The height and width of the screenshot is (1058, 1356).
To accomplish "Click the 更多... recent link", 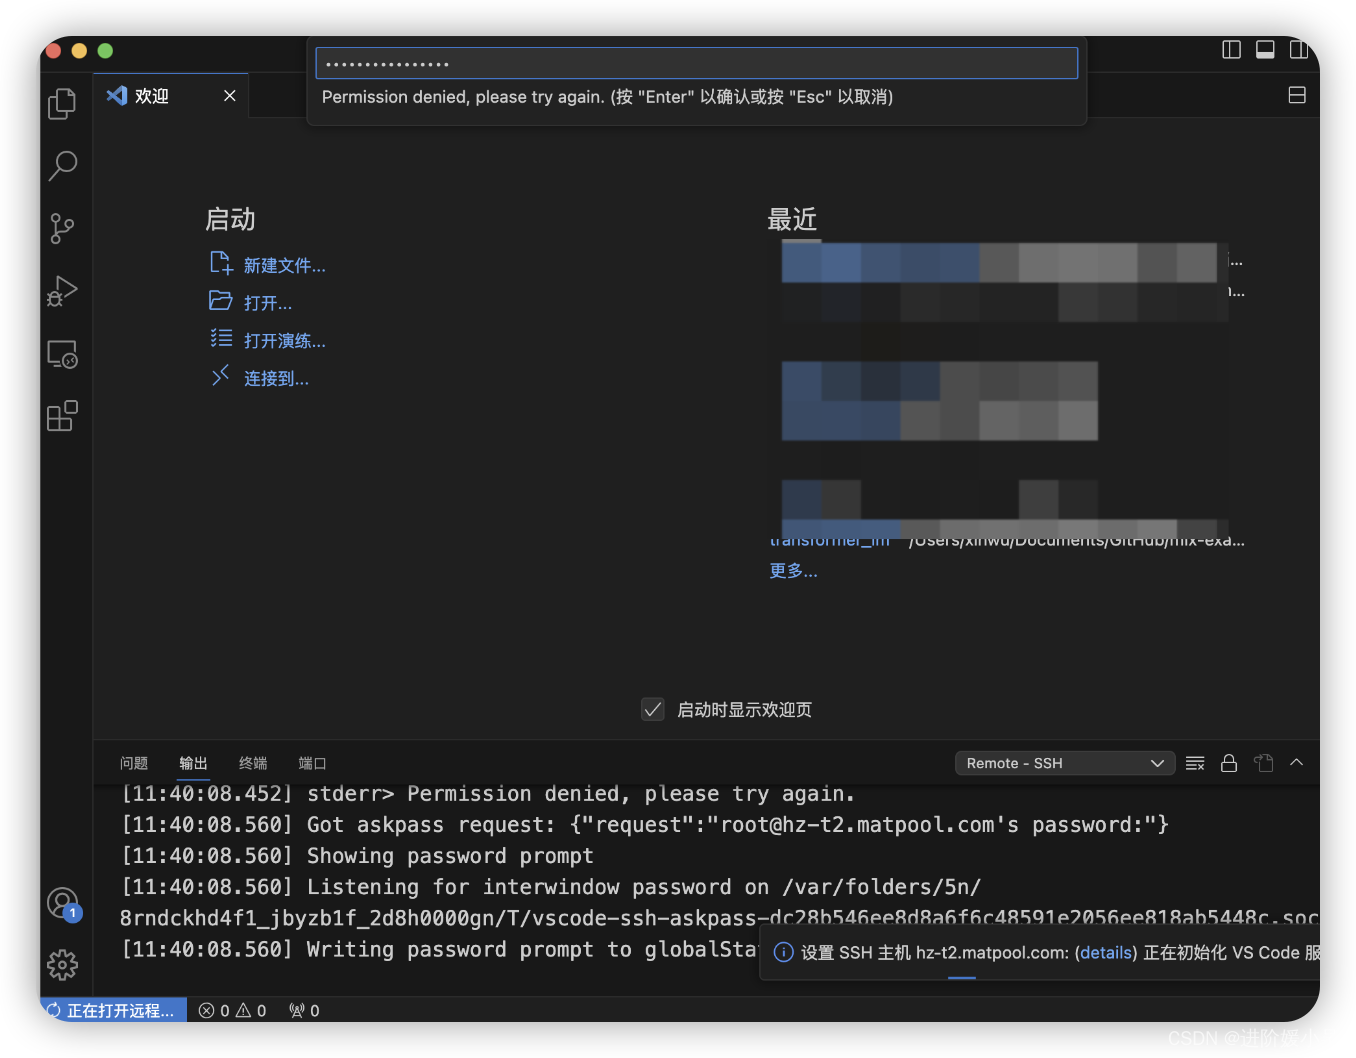I will click(793, 570).
